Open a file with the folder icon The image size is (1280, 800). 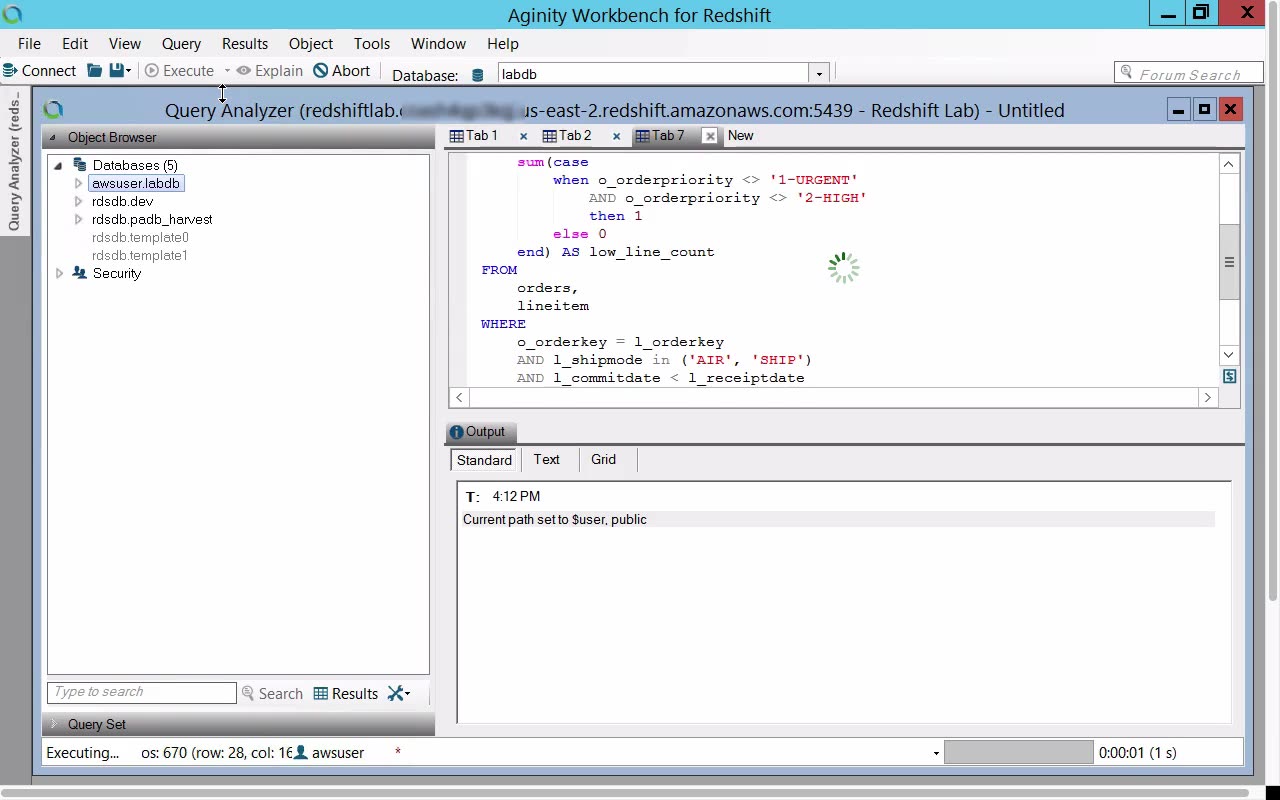95,71
